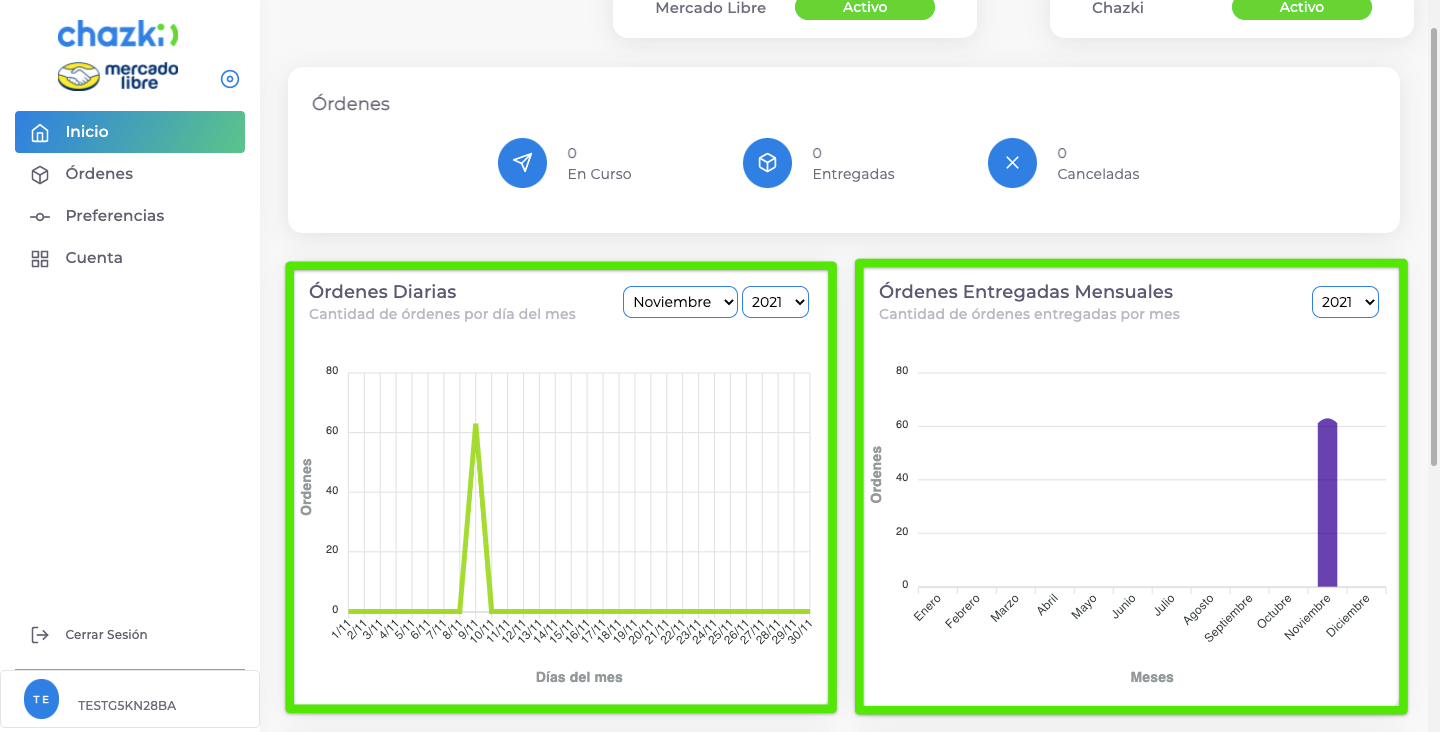Click the box Entregadas icon
The height and width of the screenshot is (732, 1440).
coord(767,163)
